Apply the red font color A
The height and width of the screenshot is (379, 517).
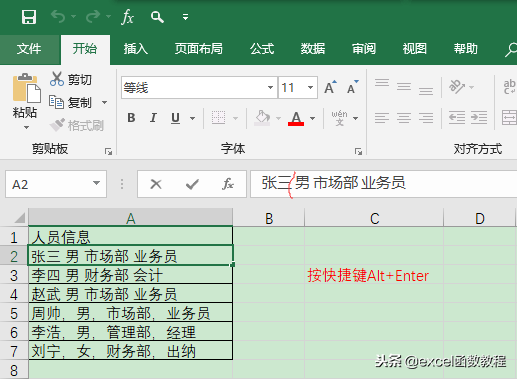[x=296, y=118]
